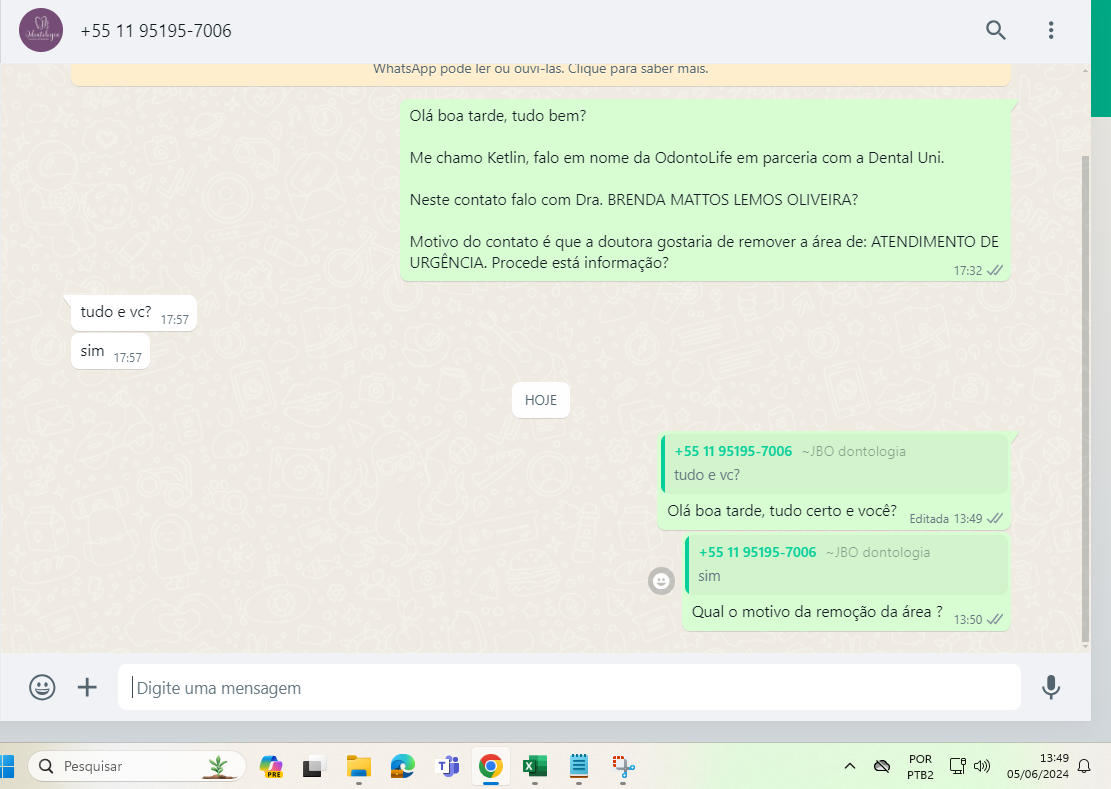Open quoted 'sim' reply preview
1111x789 pixels.
(846, 564)
